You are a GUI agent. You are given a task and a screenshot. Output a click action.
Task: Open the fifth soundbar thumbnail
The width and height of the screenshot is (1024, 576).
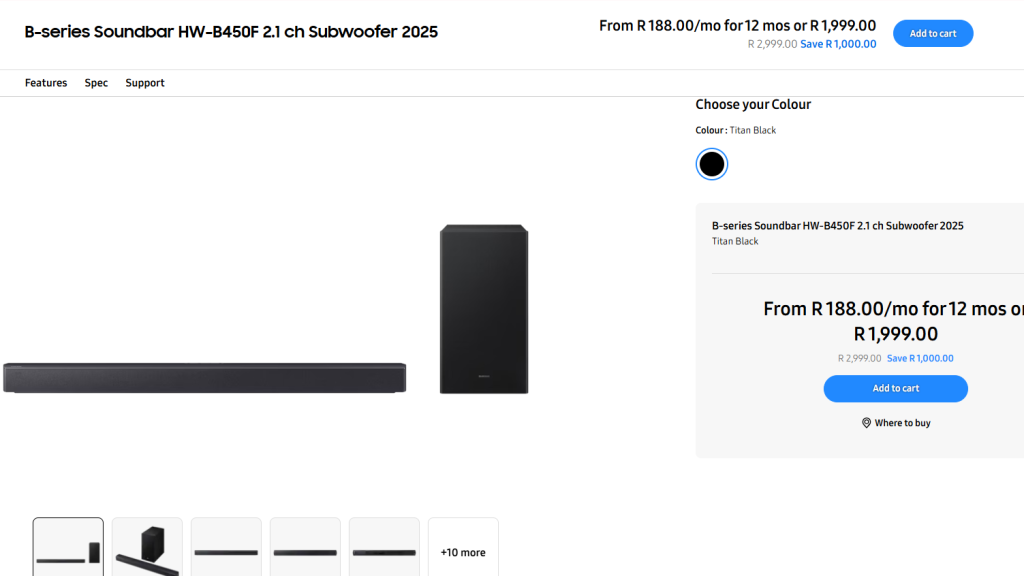coord(384,547)
